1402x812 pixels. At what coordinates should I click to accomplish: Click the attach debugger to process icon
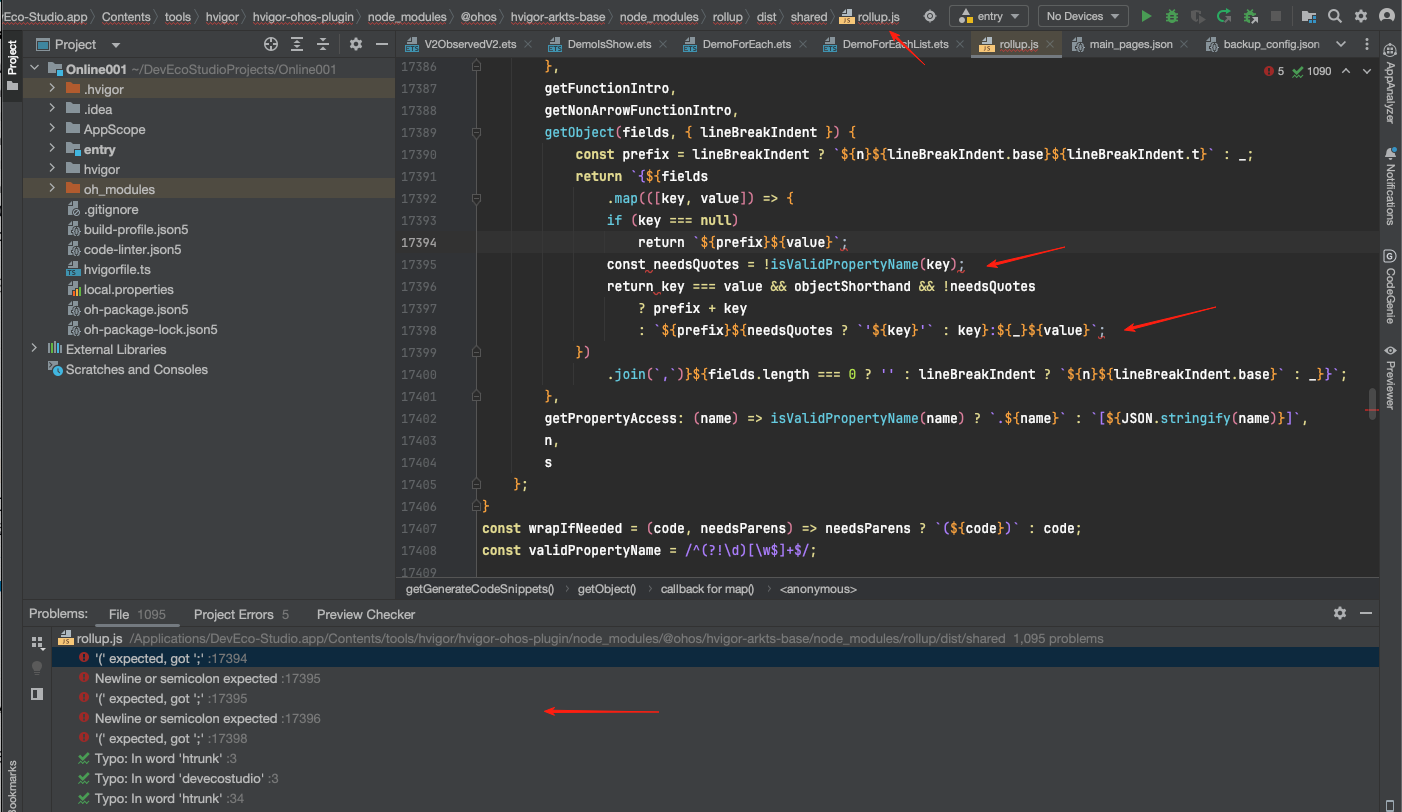point(1249,16)
